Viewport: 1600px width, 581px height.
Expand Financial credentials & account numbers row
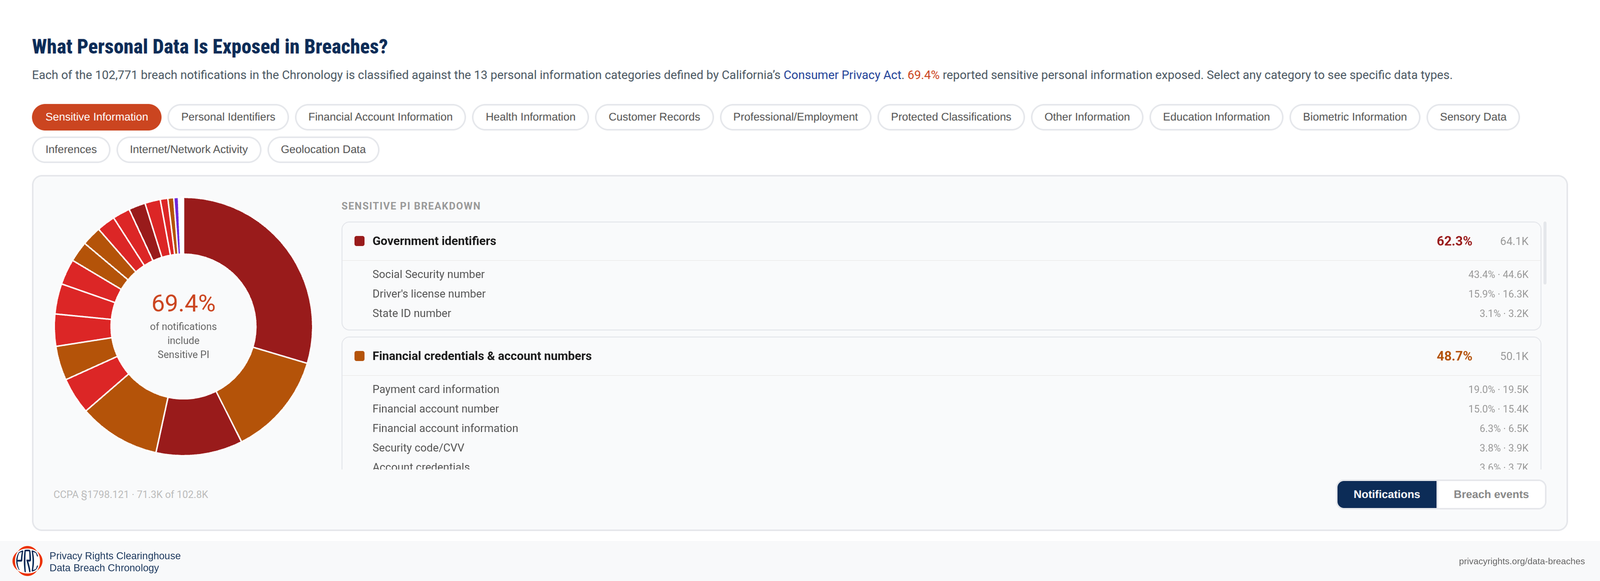pyautogui.click(x=941, y=356)
